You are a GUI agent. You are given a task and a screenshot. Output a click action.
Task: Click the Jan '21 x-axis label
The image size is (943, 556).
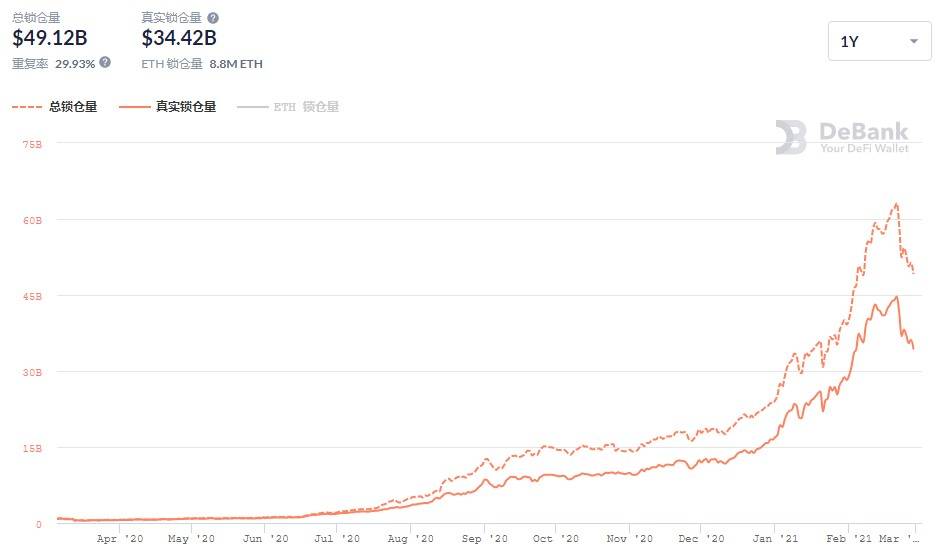pyautogui.click(x=776, y=539)
